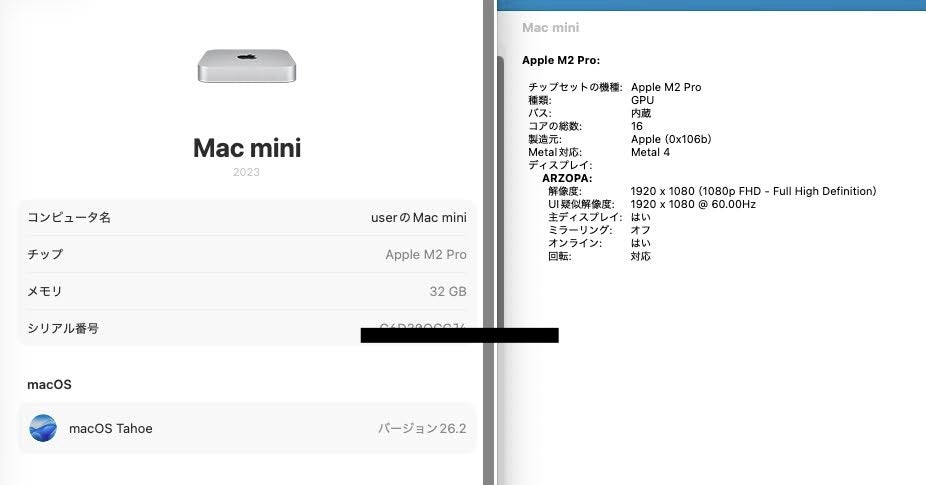Click the ミラーリング value オフ
The width and height of the screenshot is (926, 485).
click(640, 230)
